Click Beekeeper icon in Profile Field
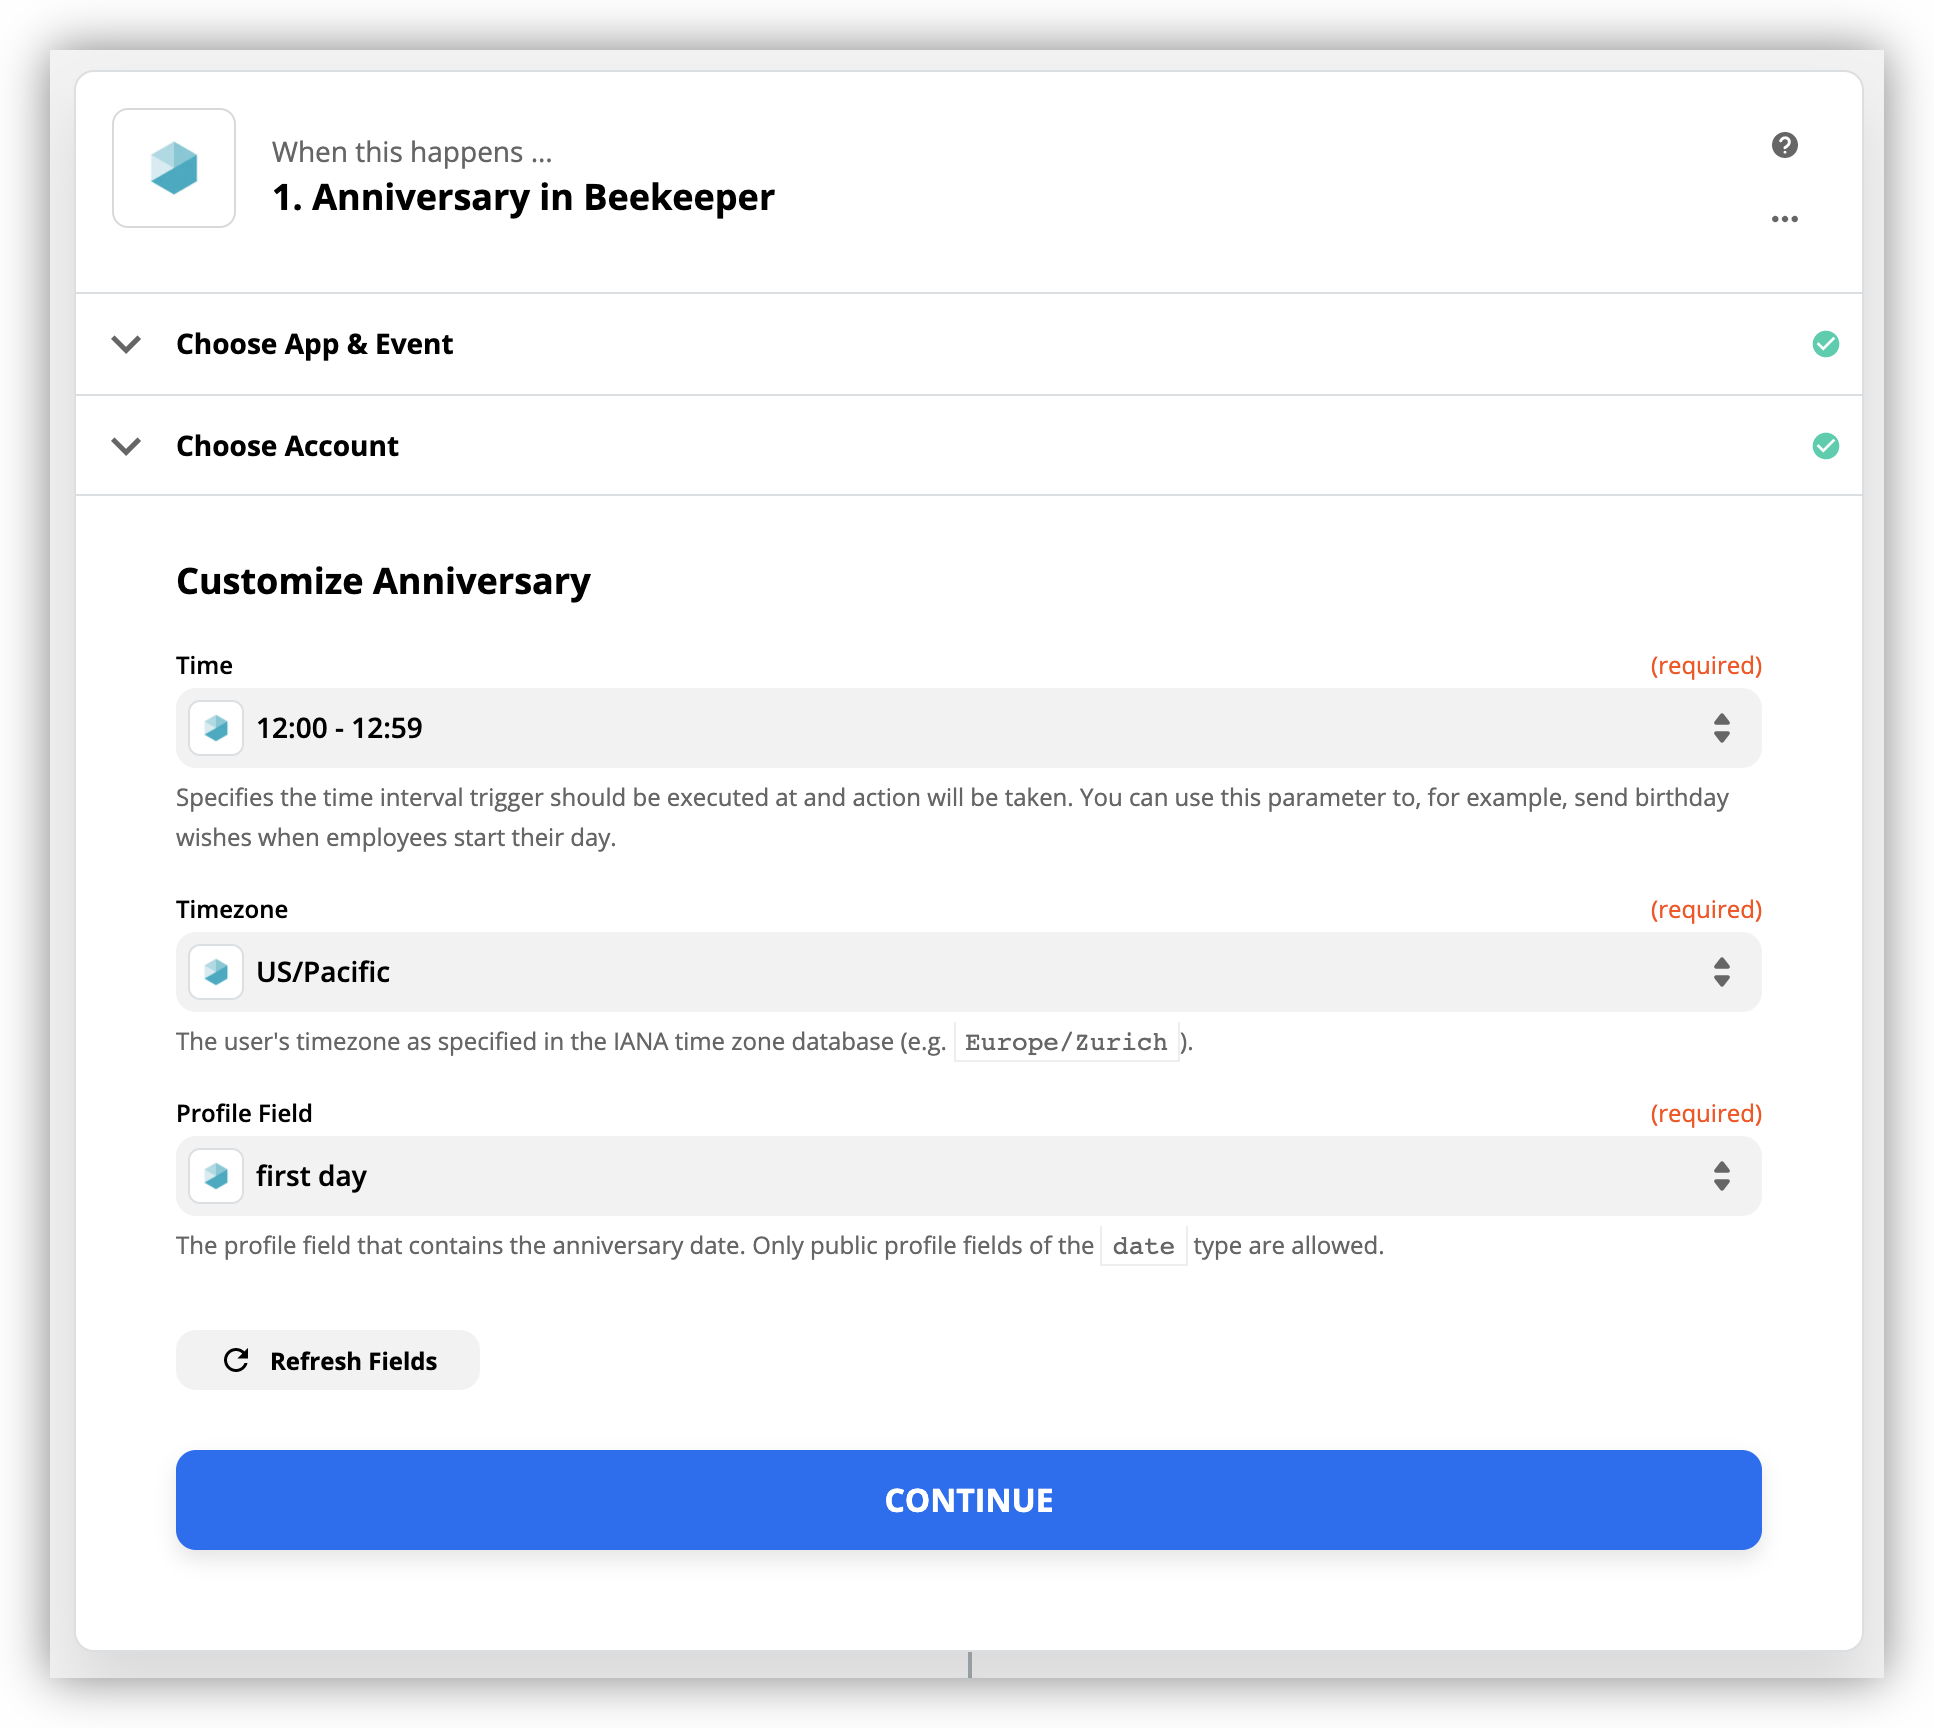 [x=216, y=1176]
